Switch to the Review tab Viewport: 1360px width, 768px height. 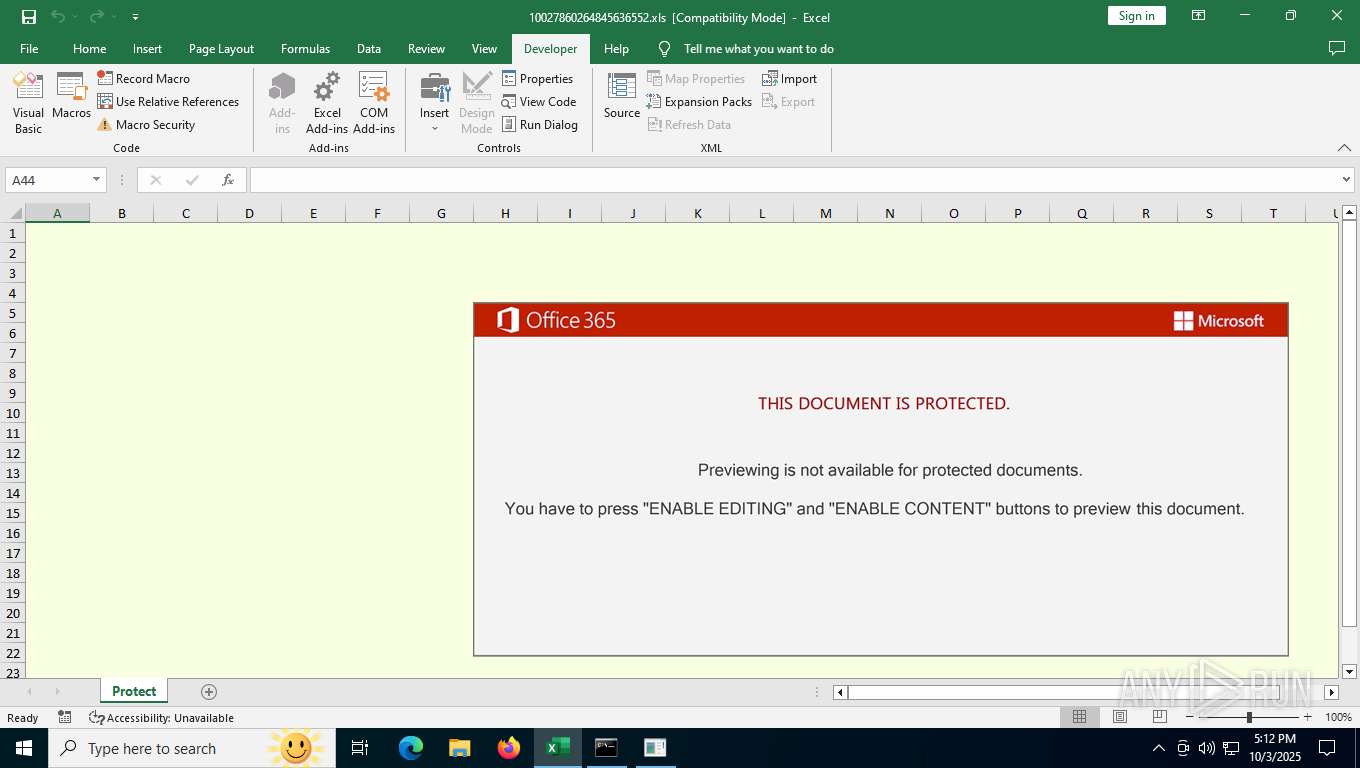coord(426,48)
